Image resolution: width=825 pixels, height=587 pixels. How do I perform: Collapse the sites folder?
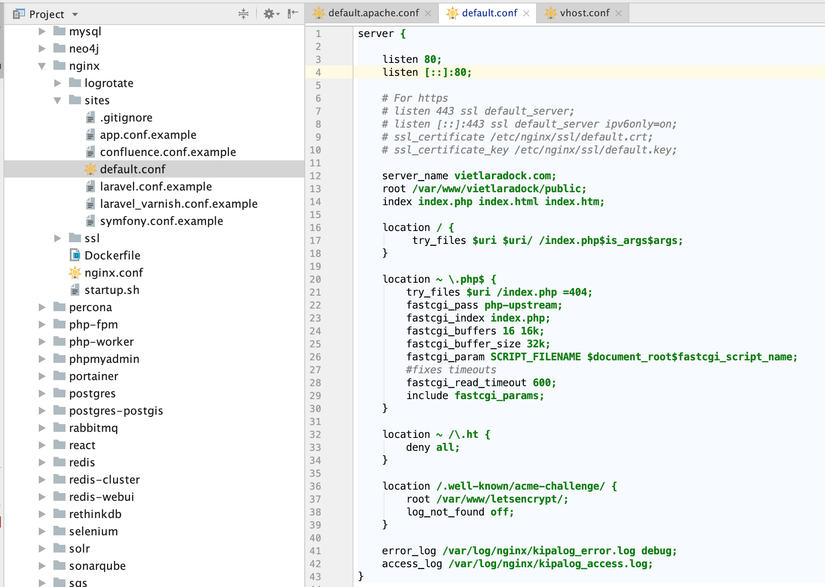click(58, 101)
